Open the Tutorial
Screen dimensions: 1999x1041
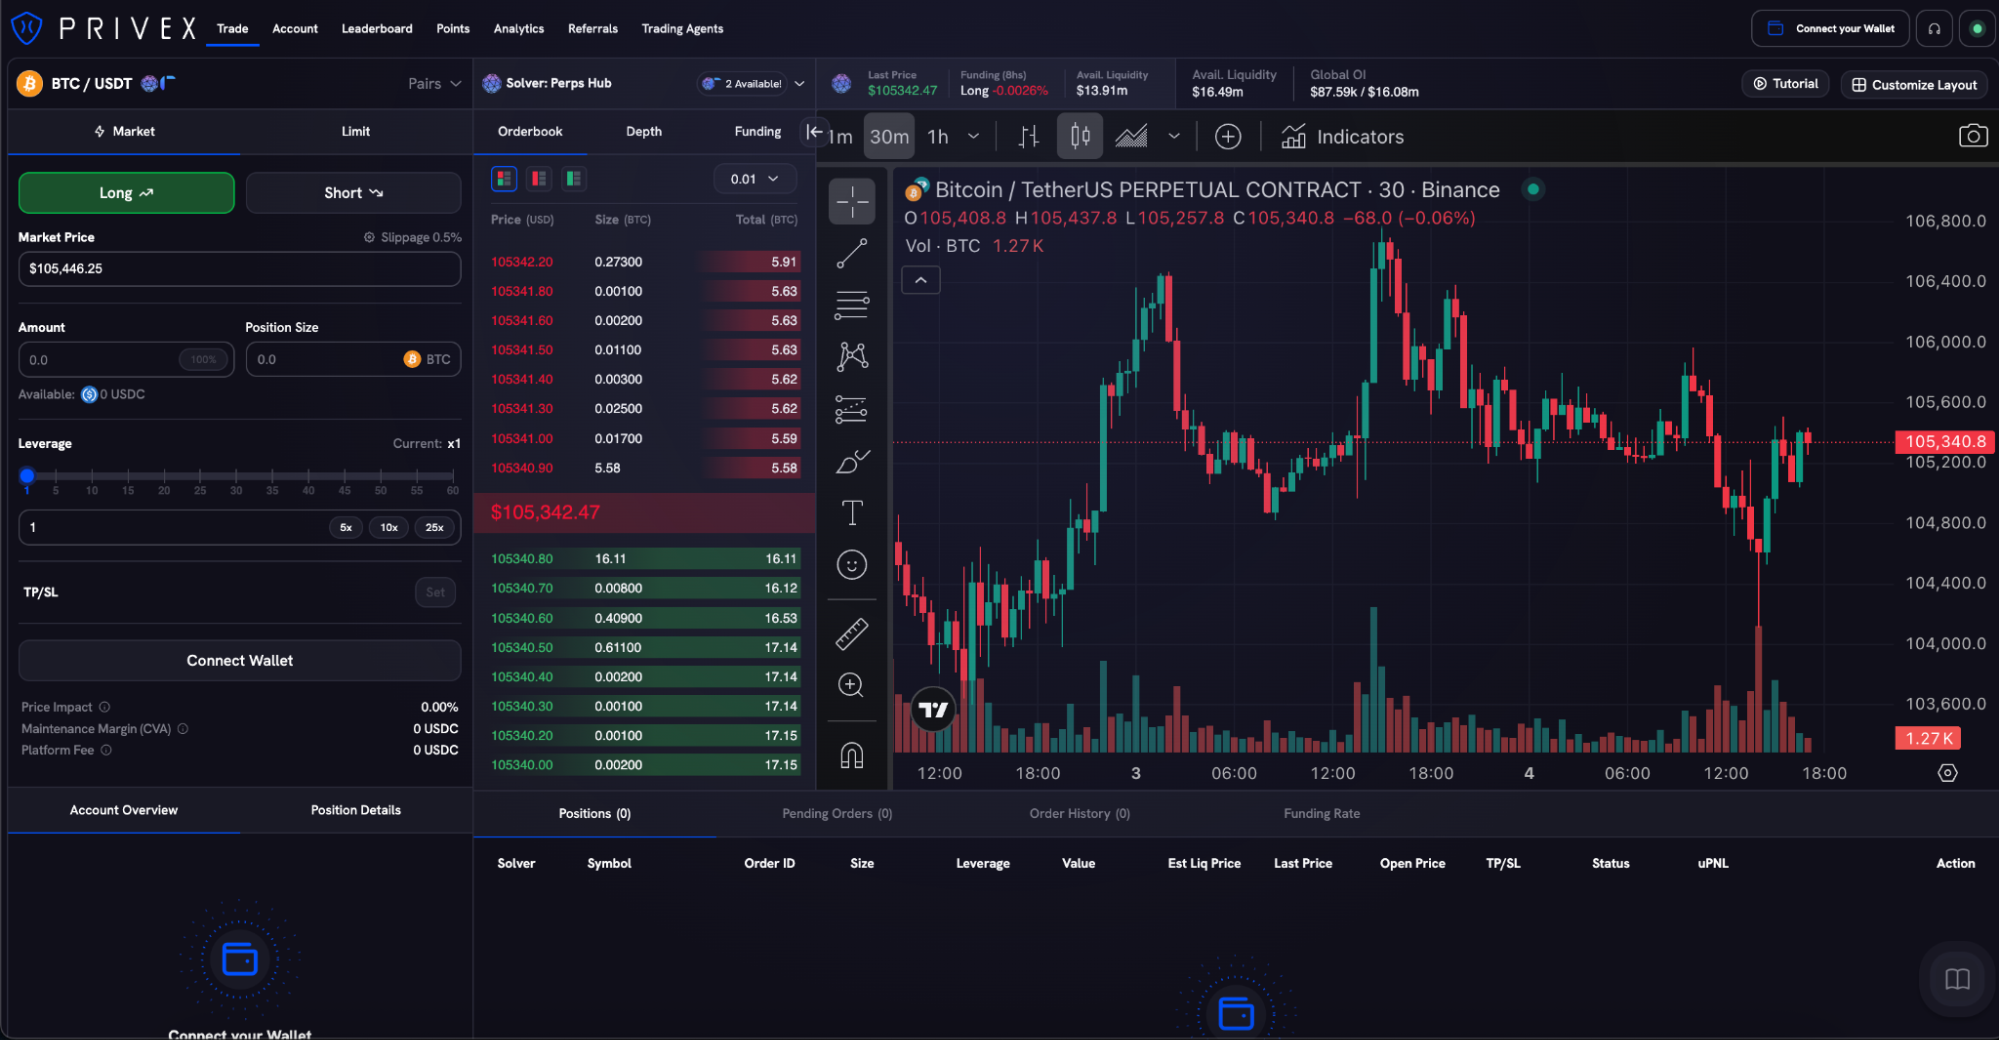tap(1785, 83)
